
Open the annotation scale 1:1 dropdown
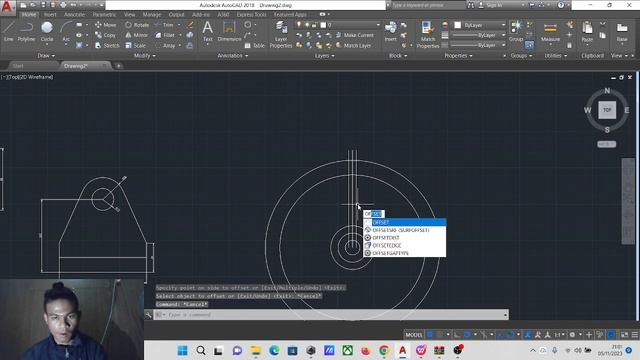560,335
